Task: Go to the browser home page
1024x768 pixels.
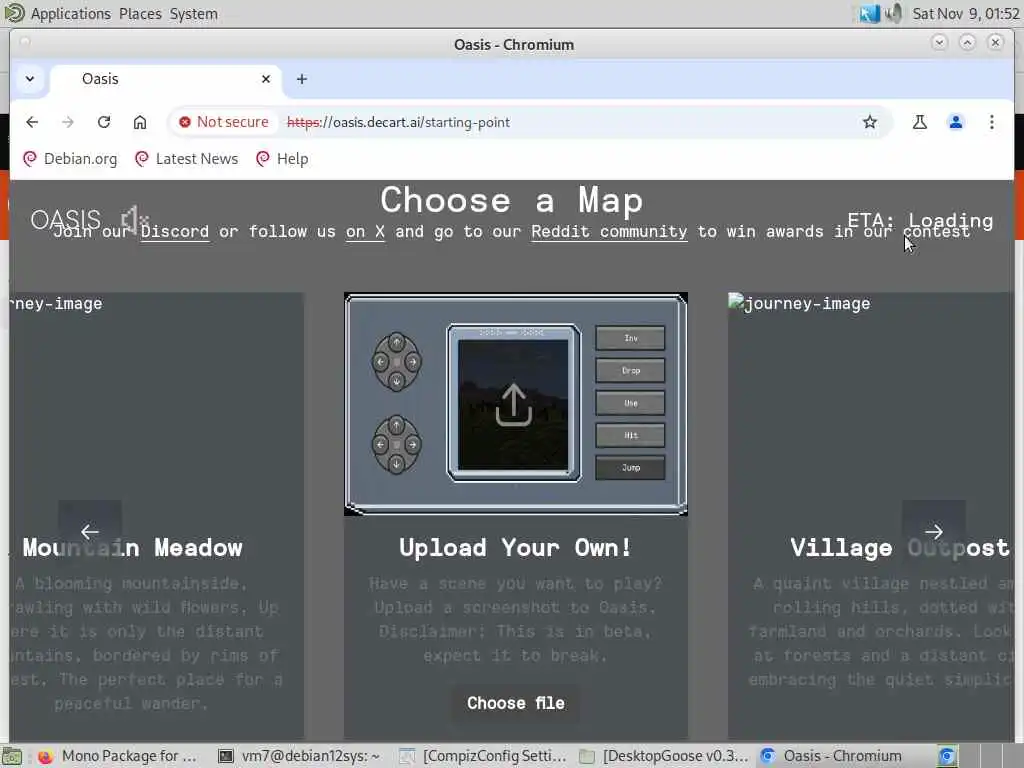Action: [140, 122]
